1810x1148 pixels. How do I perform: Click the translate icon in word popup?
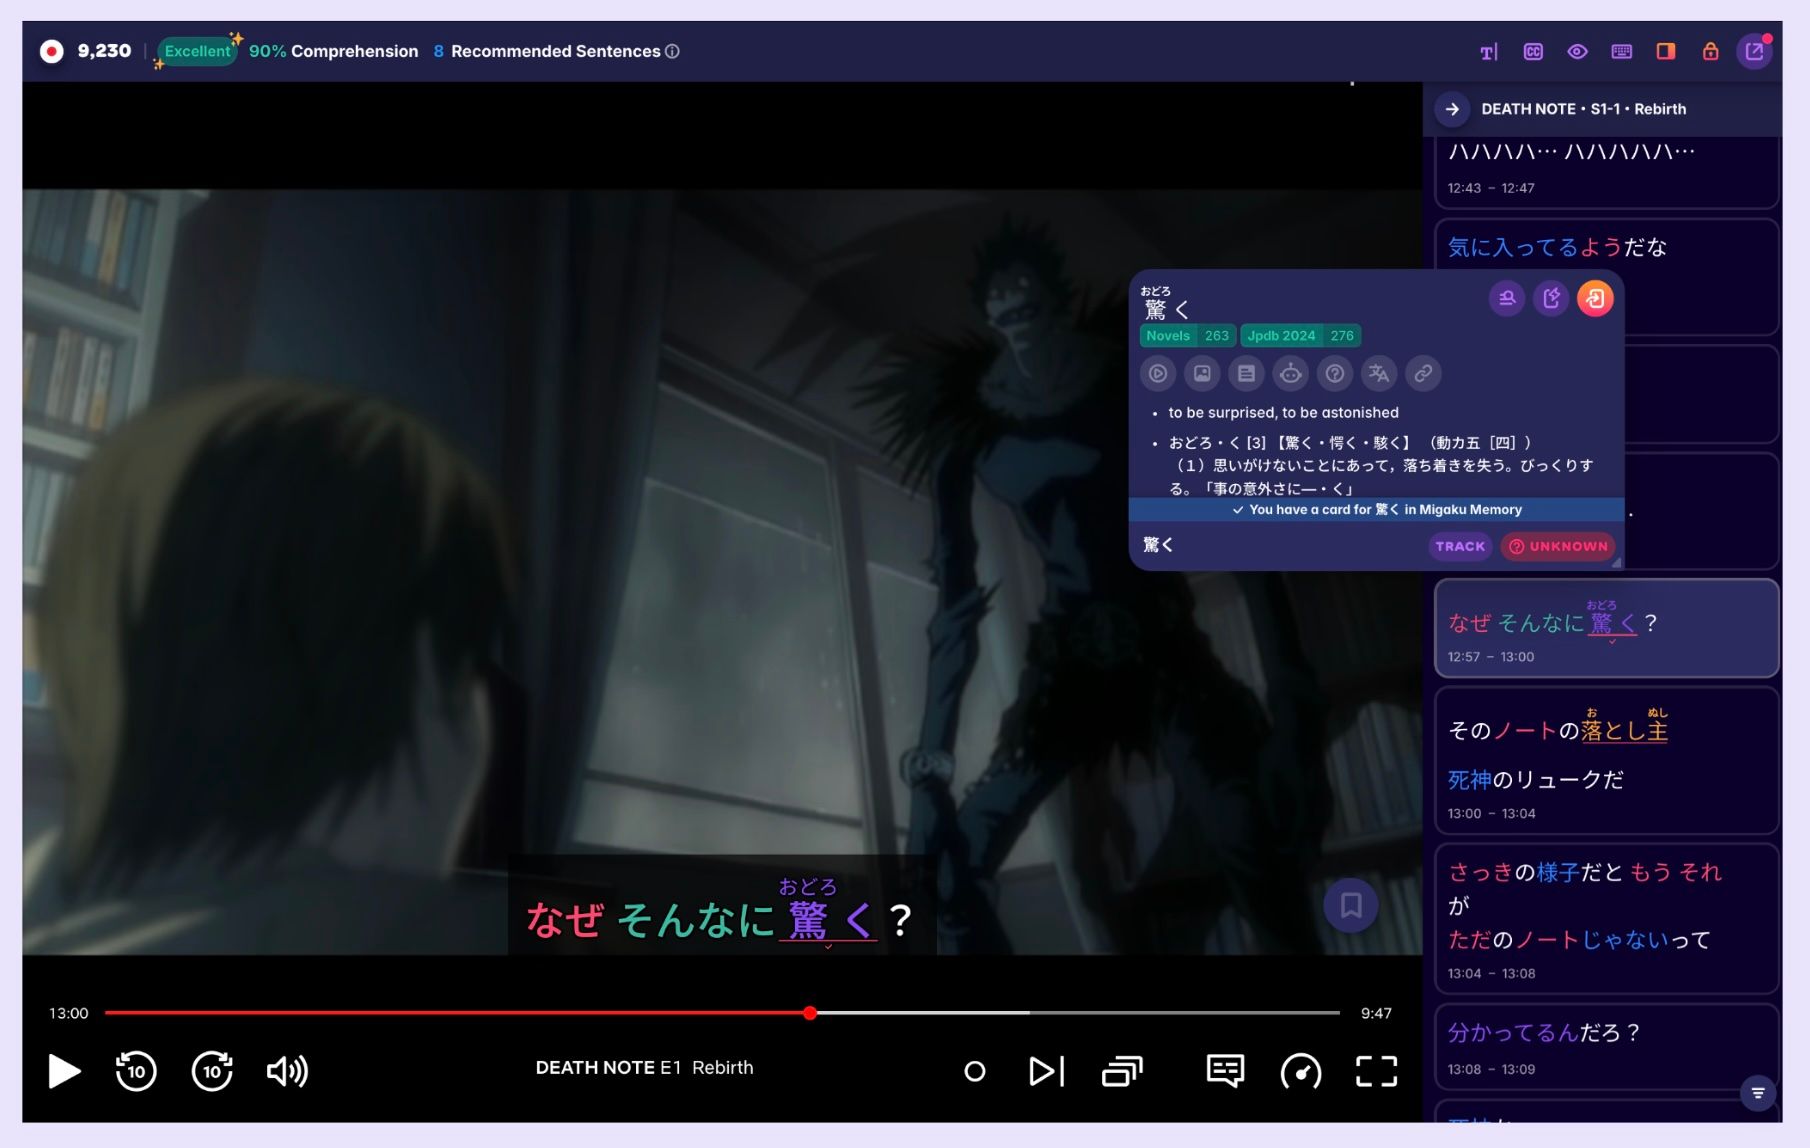pyautogui.click(x=1379, y=374)
